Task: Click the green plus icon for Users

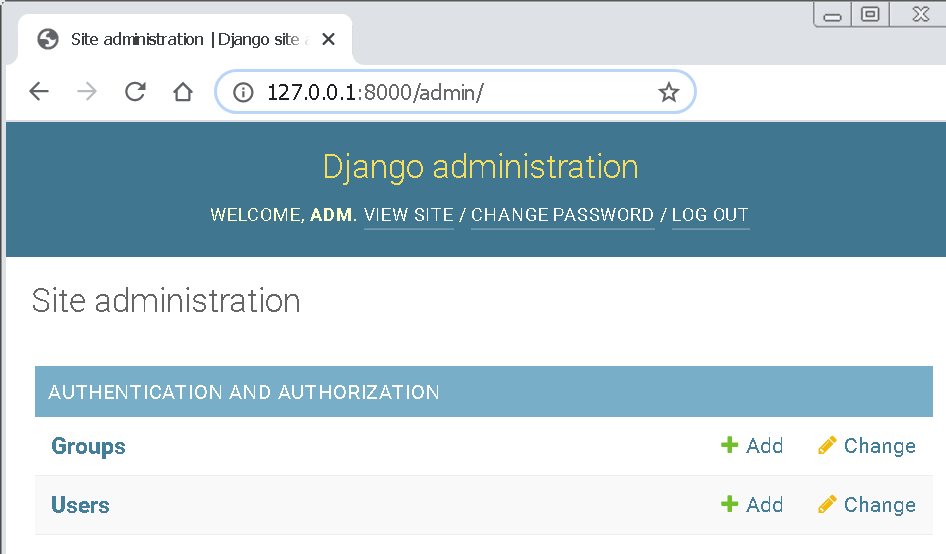Action: (x=729, y=504)
